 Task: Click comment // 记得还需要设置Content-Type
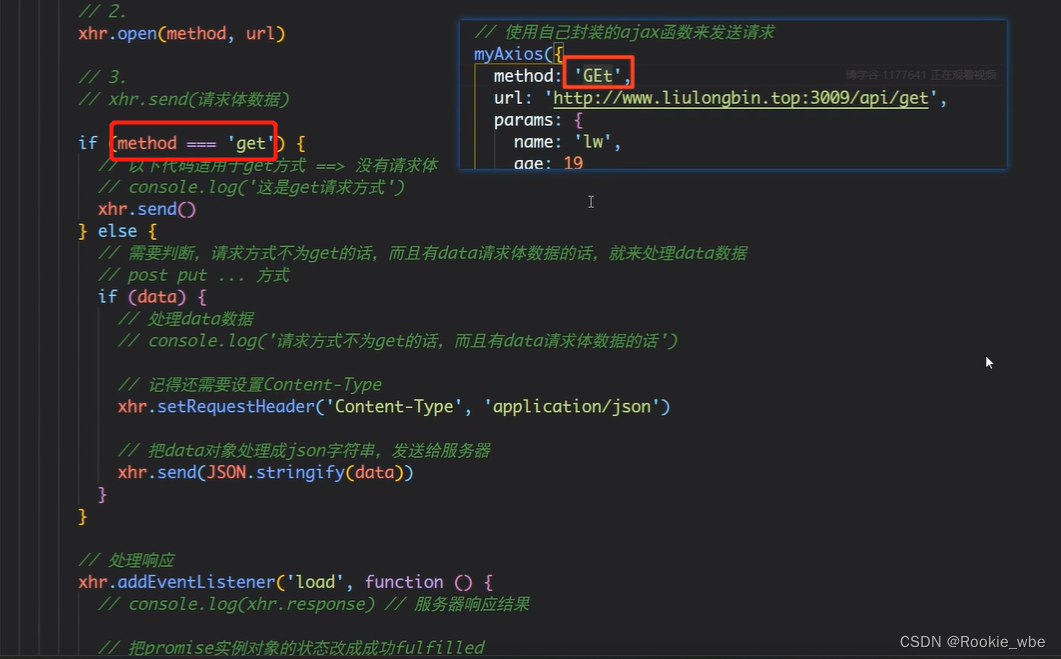click(x=250, y=384)
